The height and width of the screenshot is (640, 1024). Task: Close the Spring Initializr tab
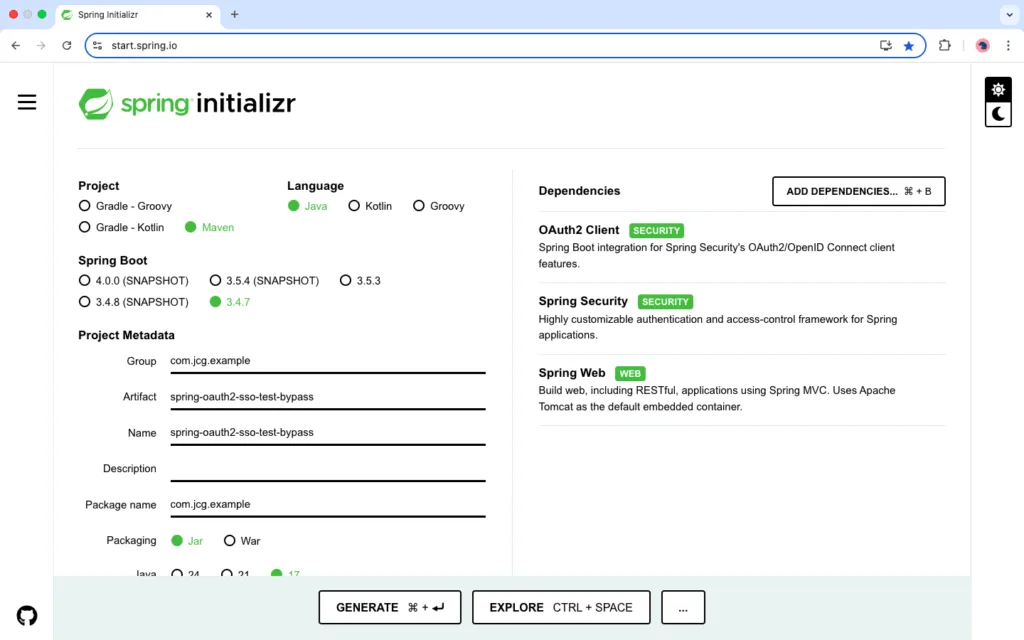(209, 14)
